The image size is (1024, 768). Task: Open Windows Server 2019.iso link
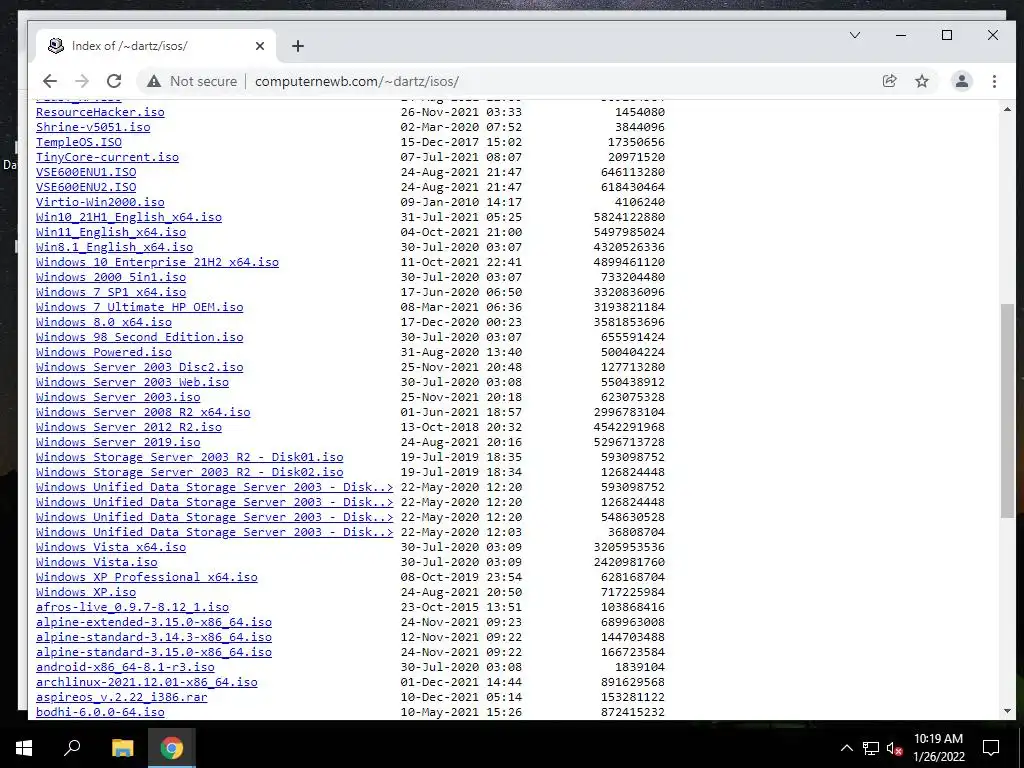coord(118,442)
